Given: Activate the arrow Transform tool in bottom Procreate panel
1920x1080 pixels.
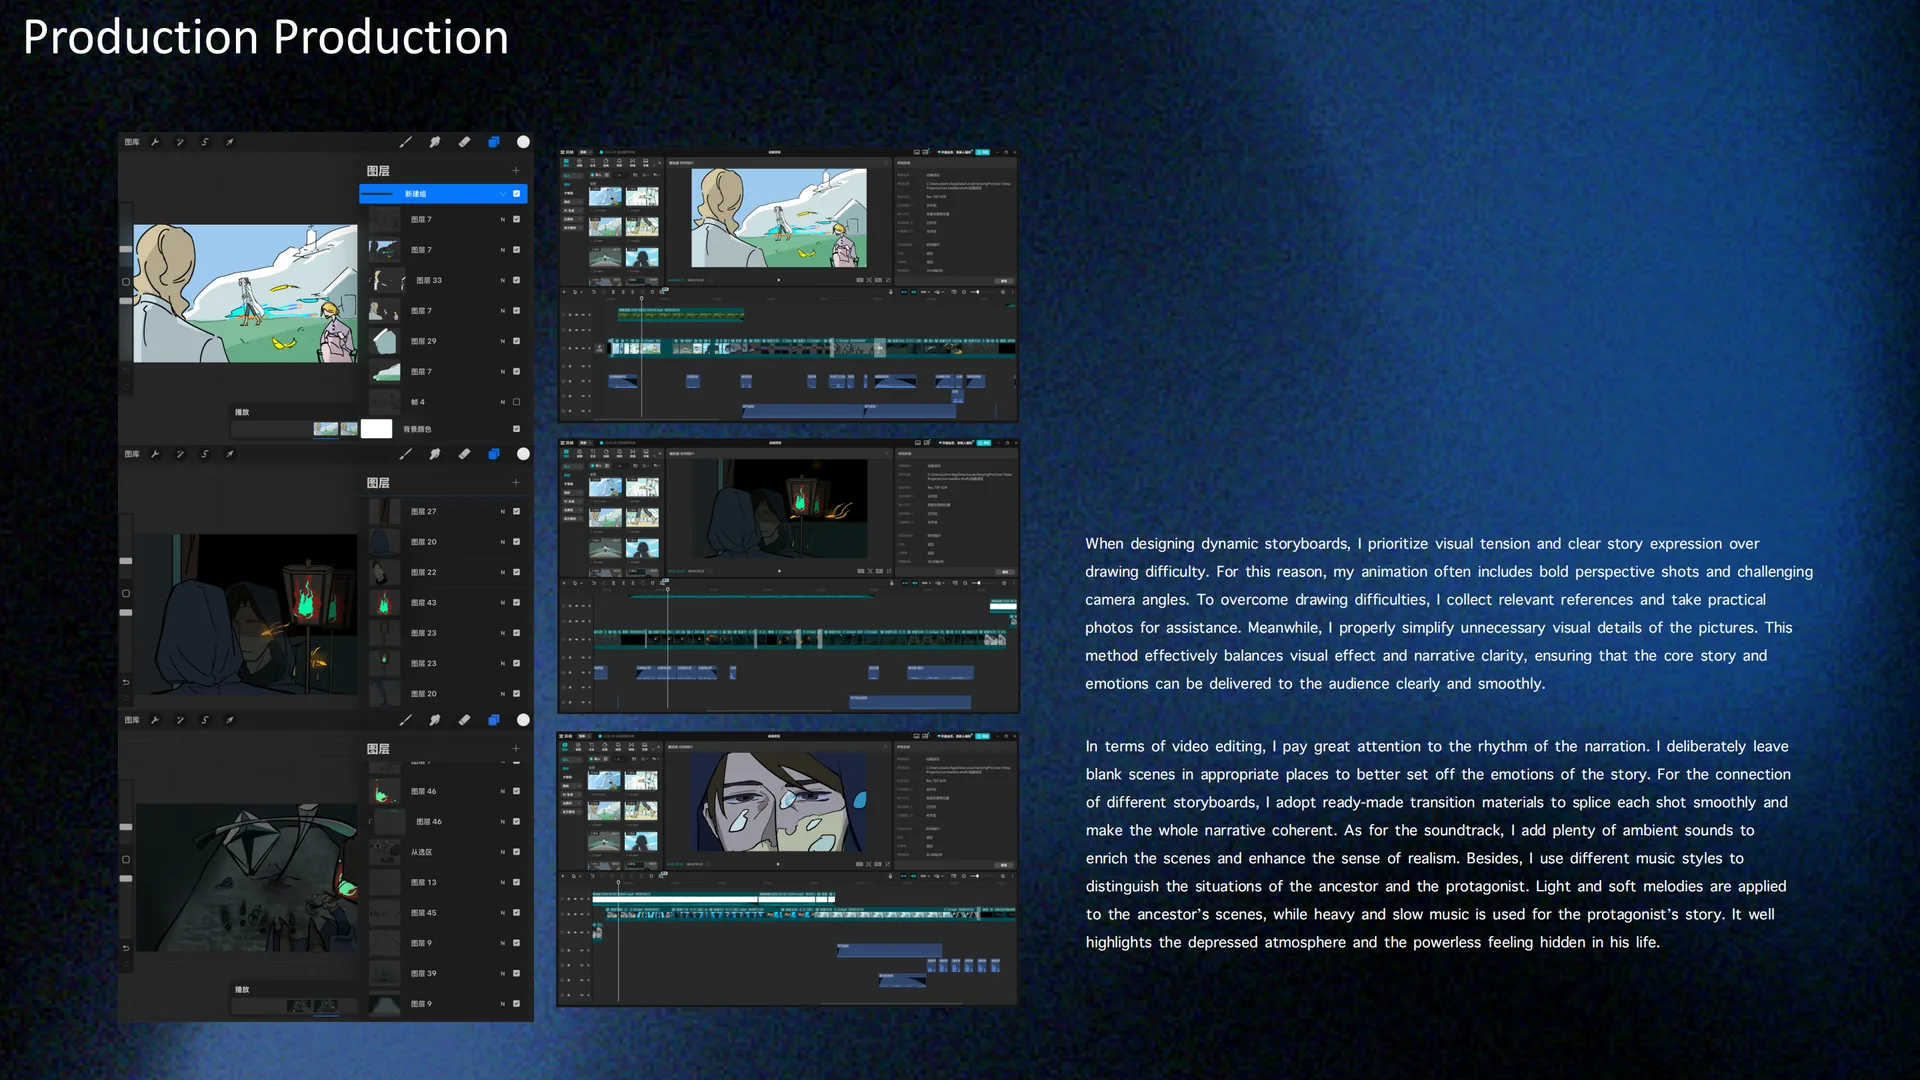Looking at the screenshot, I should click(x=230, y=720).
